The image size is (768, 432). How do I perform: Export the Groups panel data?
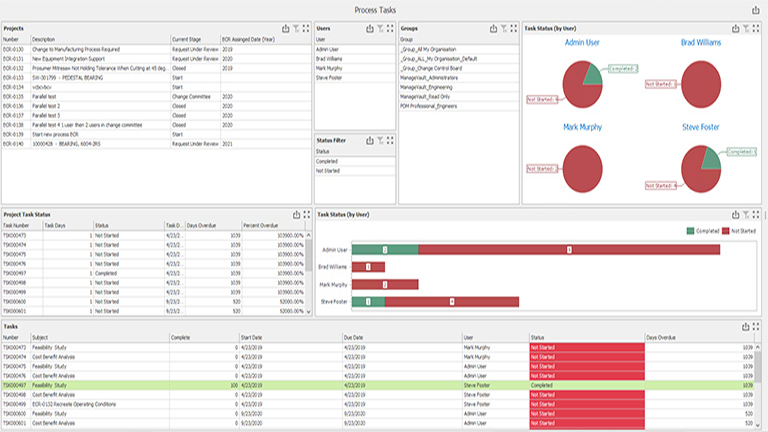tap(492, 29)
